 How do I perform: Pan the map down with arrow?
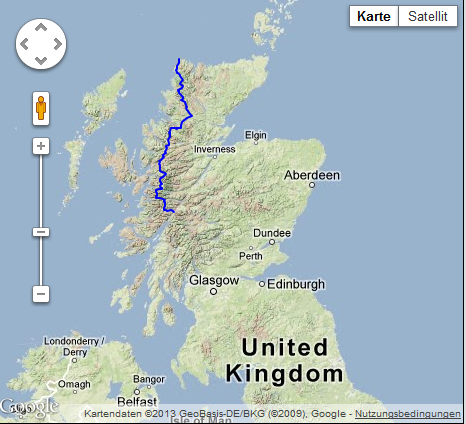(41, 60)
